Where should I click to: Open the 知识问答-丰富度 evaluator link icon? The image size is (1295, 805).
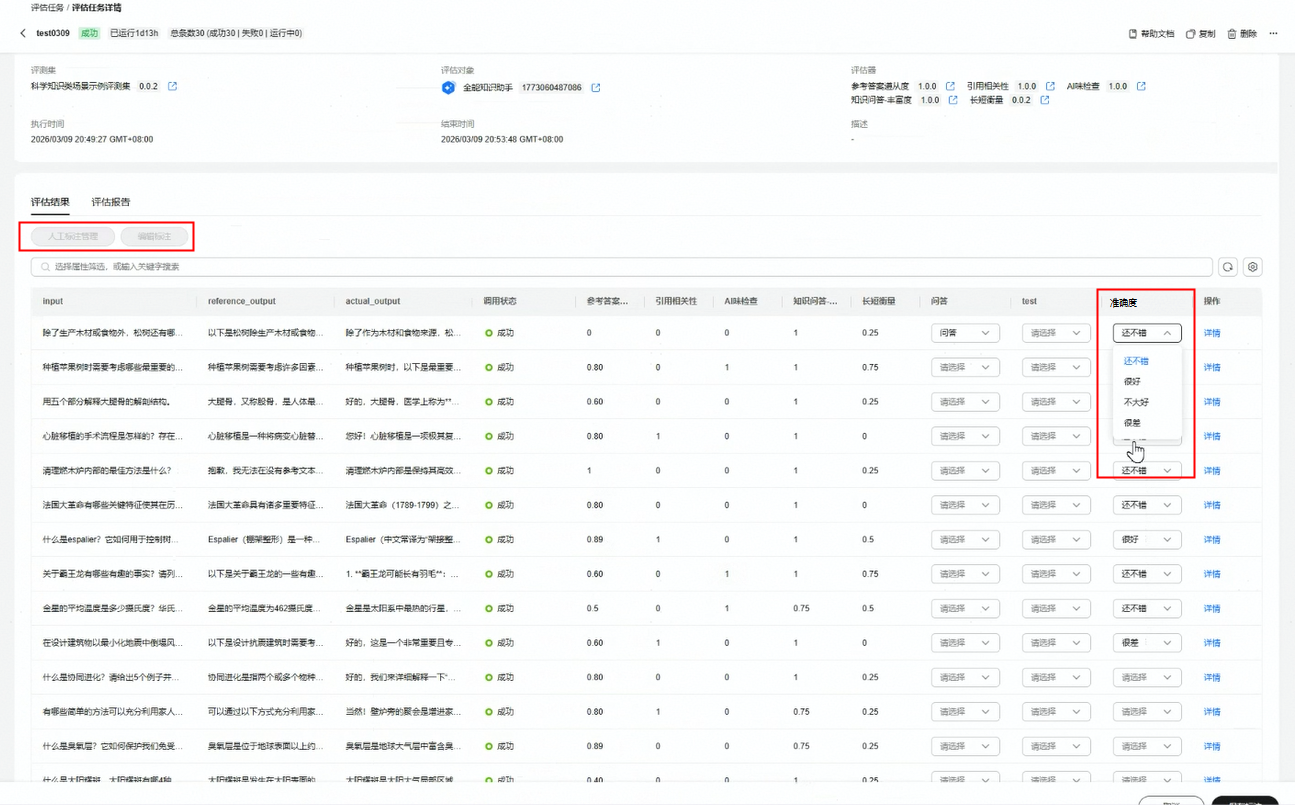(x=953, y=100)
